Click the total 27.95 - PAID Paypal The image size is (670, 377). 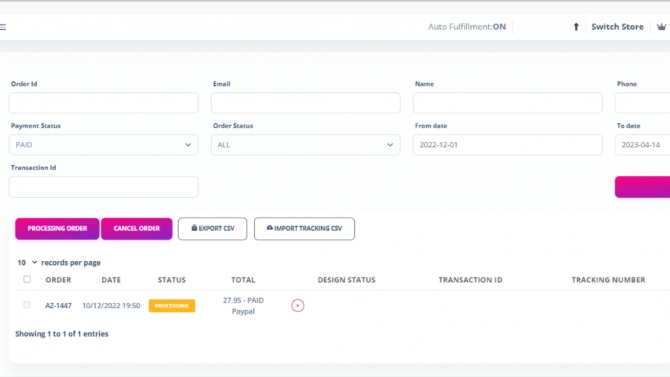[243, 306]
